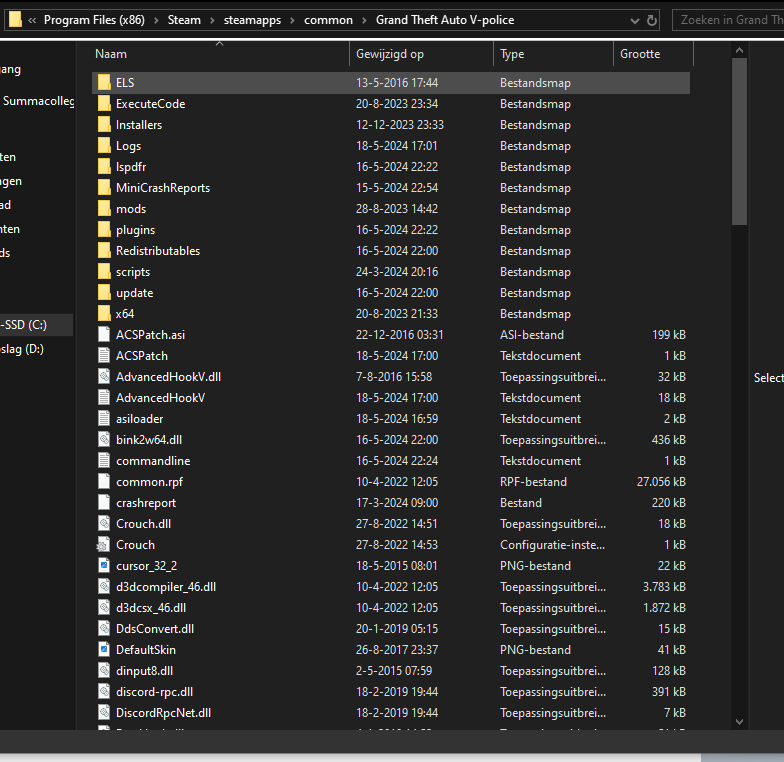Click the ELS folder icon
Viewport: 784px width, 762px height.
coord(104,82)
